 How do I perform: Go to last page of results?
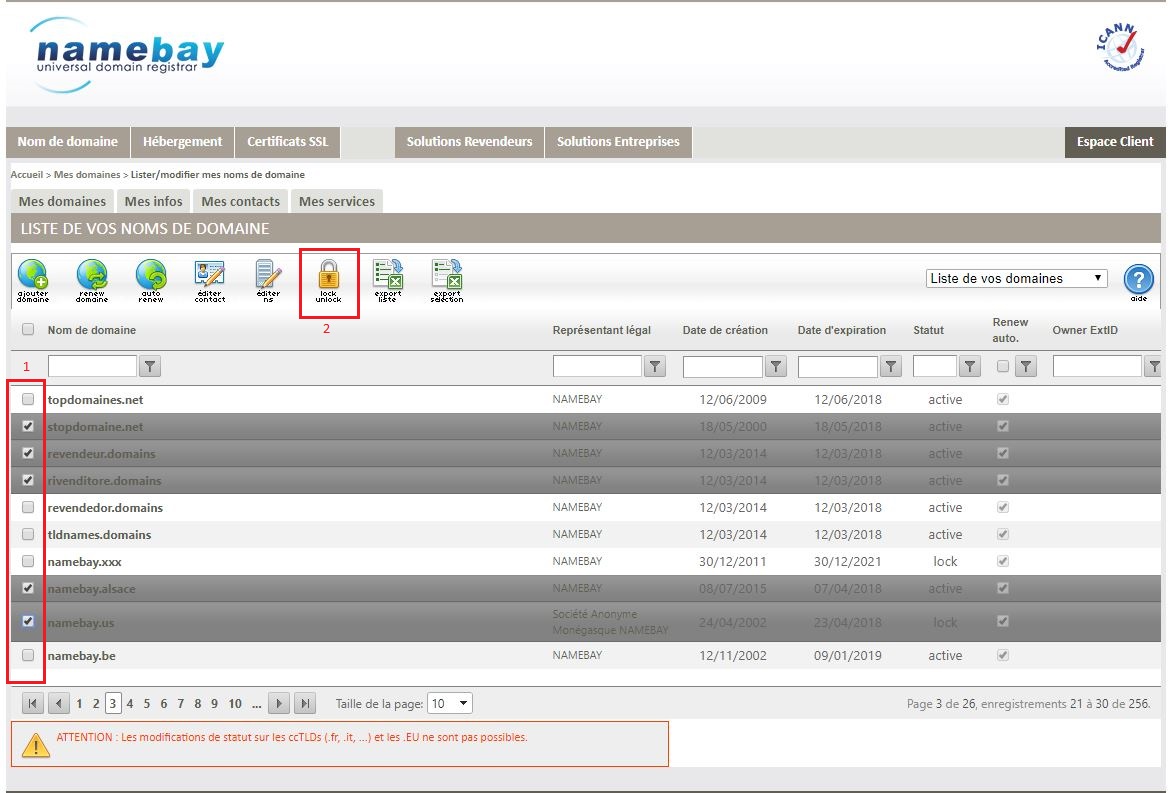305,703
